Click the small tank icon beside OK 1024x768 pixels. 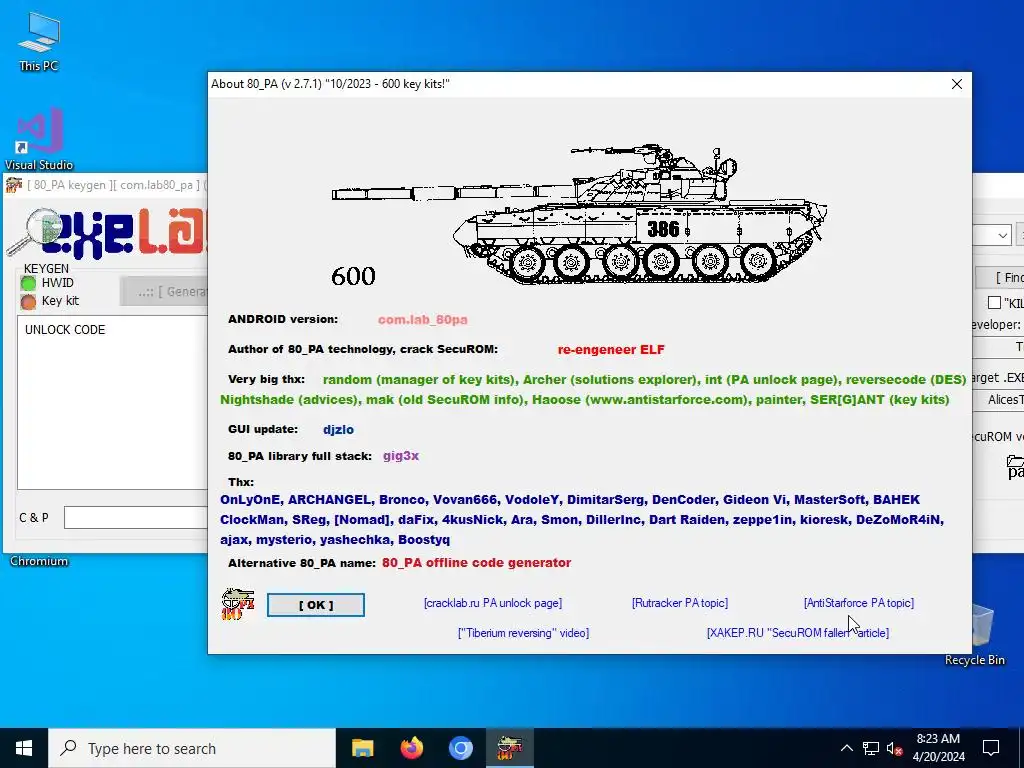pyautogui.click(x=238, y=604)
